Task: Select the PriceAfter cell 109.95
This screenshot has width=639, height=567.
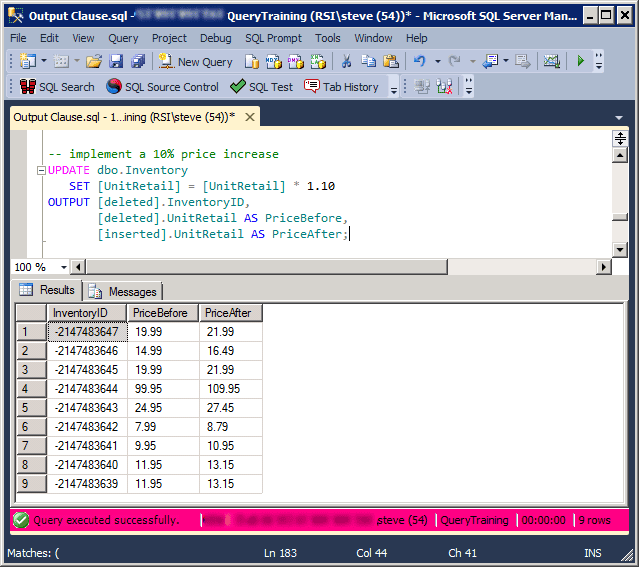Action: coord(231,389)
